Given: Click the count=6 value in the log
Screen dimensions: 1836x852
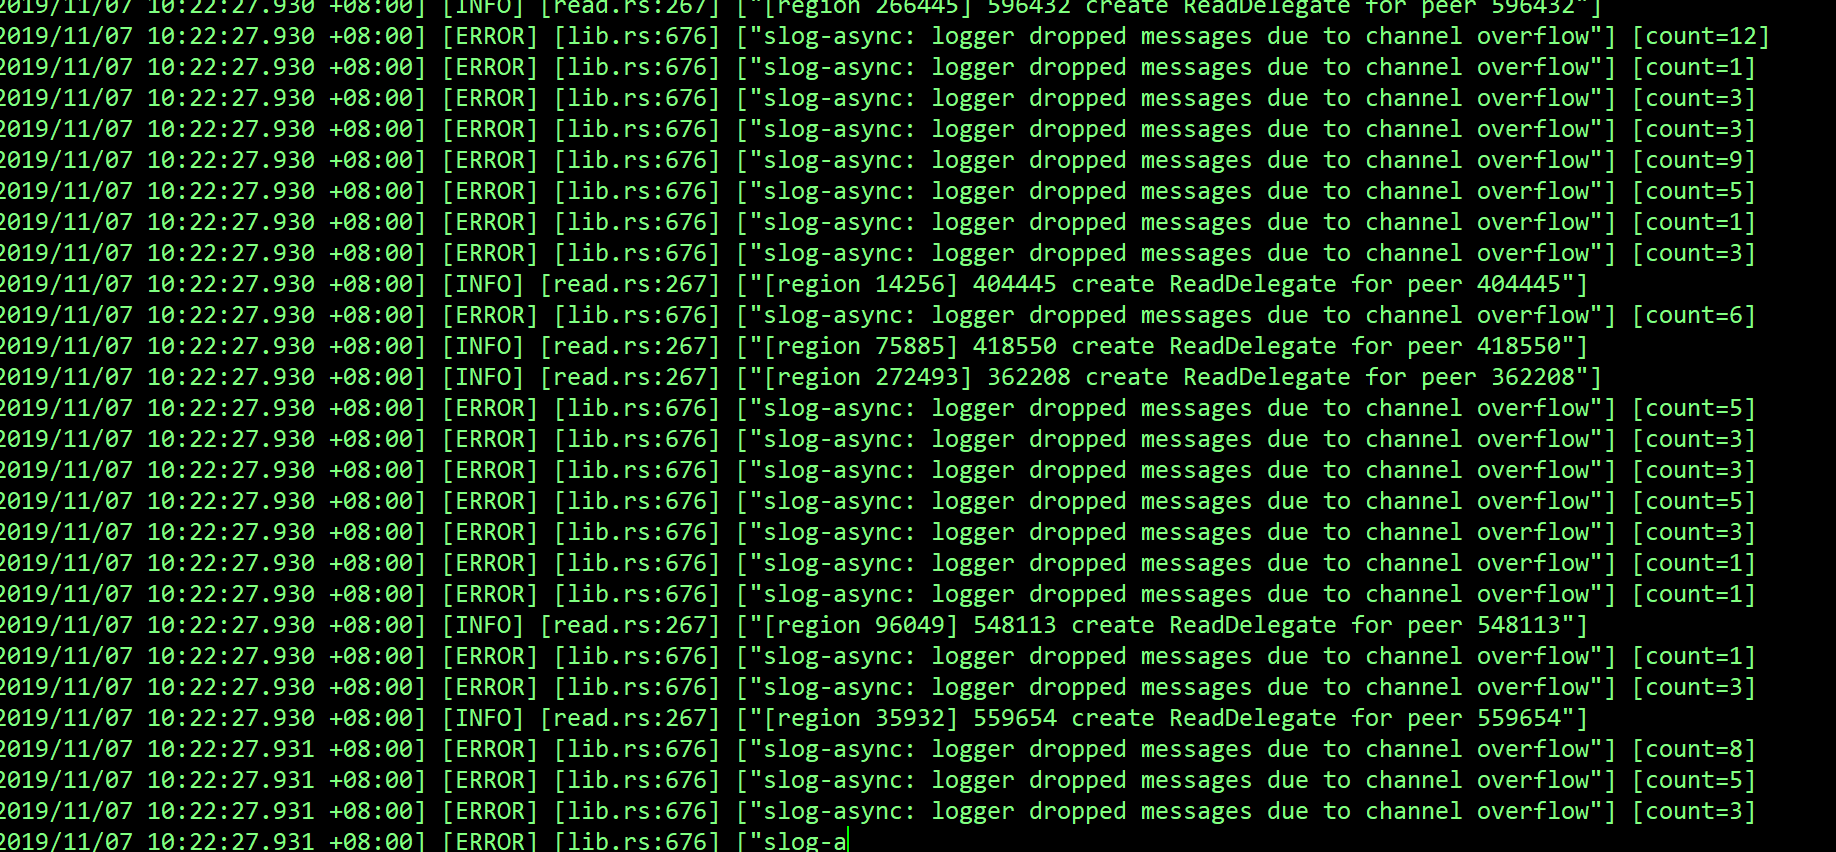Looking at the screenshot, I should 1693,316.
